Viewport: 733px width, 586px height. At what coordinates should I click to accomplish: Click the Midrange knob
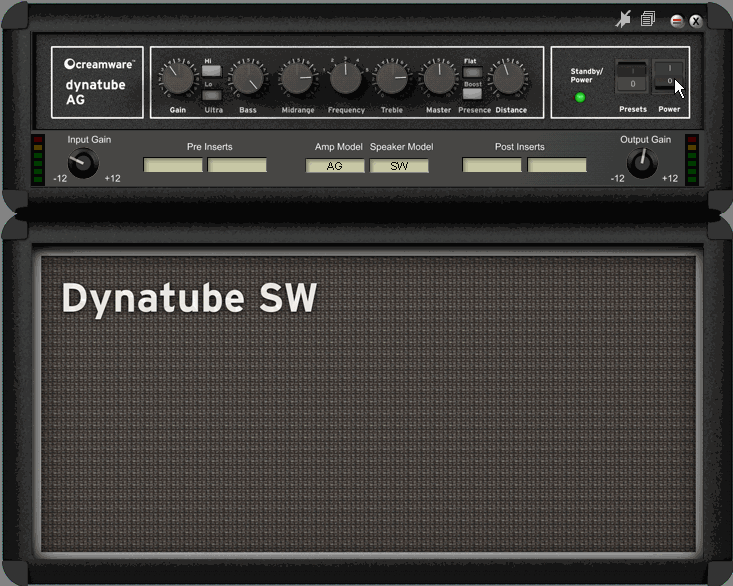click(x=297, y=78)
